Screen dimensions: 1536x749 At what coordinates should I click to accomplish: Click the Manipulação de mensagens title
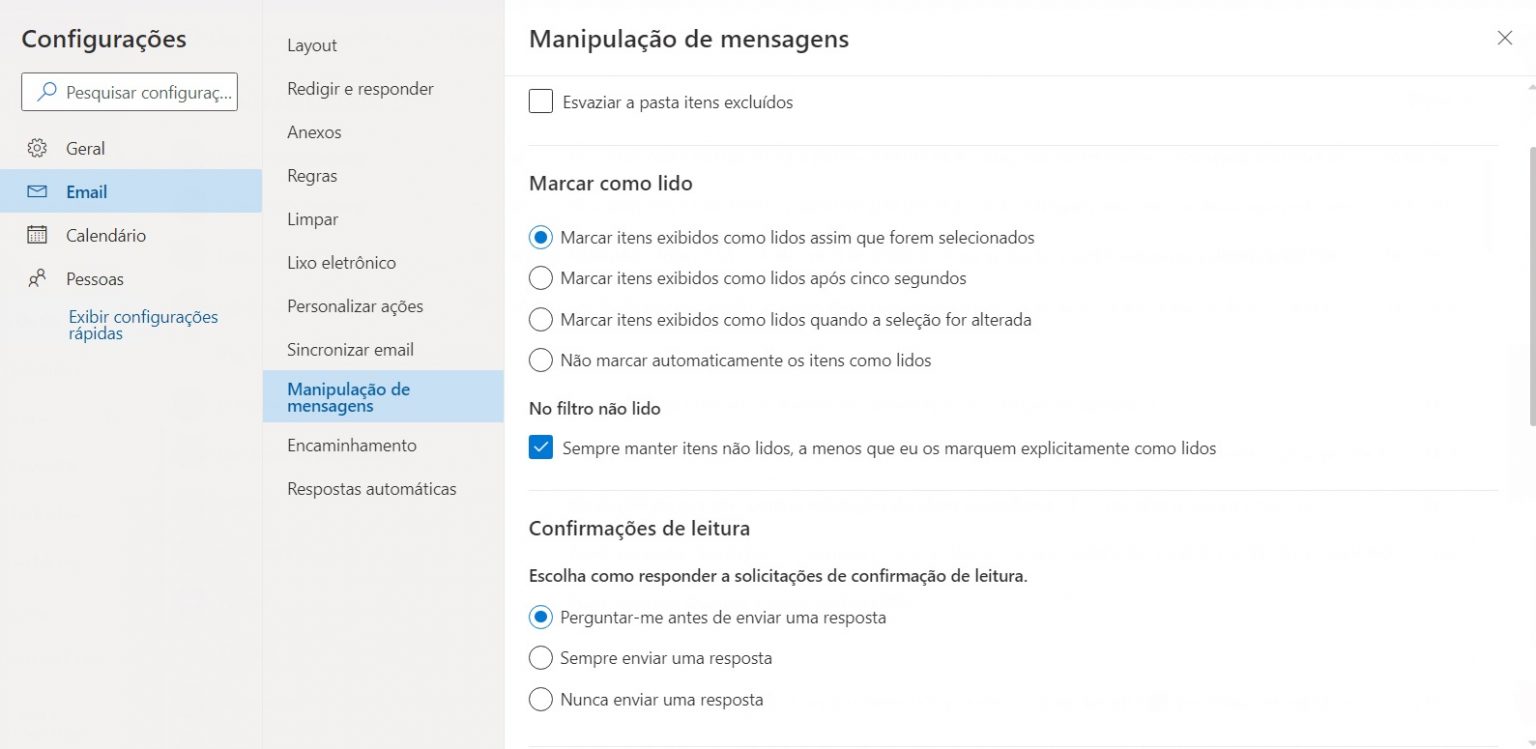pyautogui.click(x=688, y=39)
